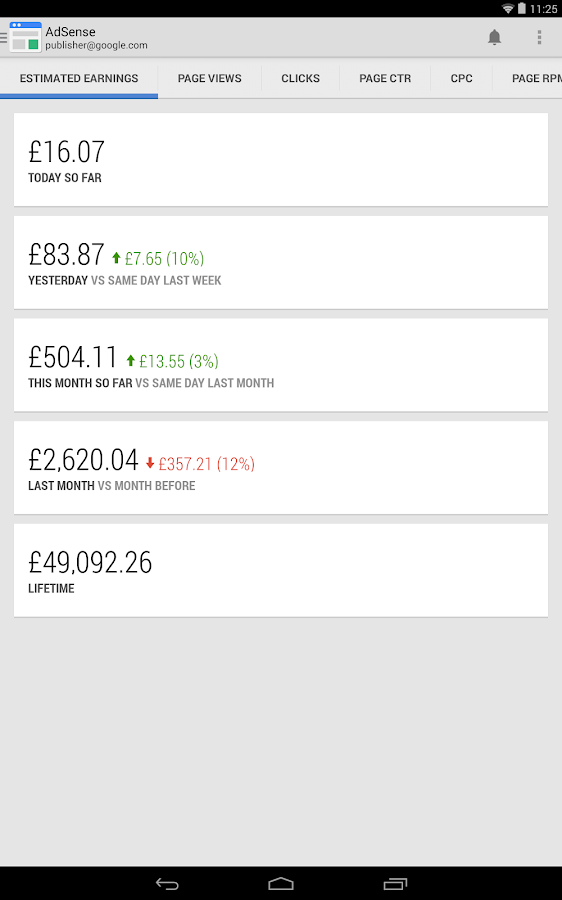Tap the Wi-Fi status icon
Viewport: 562px width, 900px height.
(x=507, y=9)
